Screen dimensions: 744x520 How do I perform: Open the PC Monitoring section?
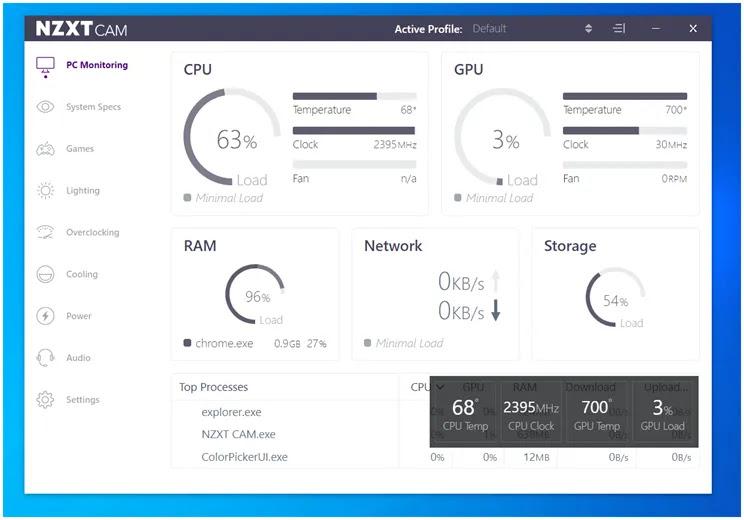pyautogui.click(x=97, y=65)
